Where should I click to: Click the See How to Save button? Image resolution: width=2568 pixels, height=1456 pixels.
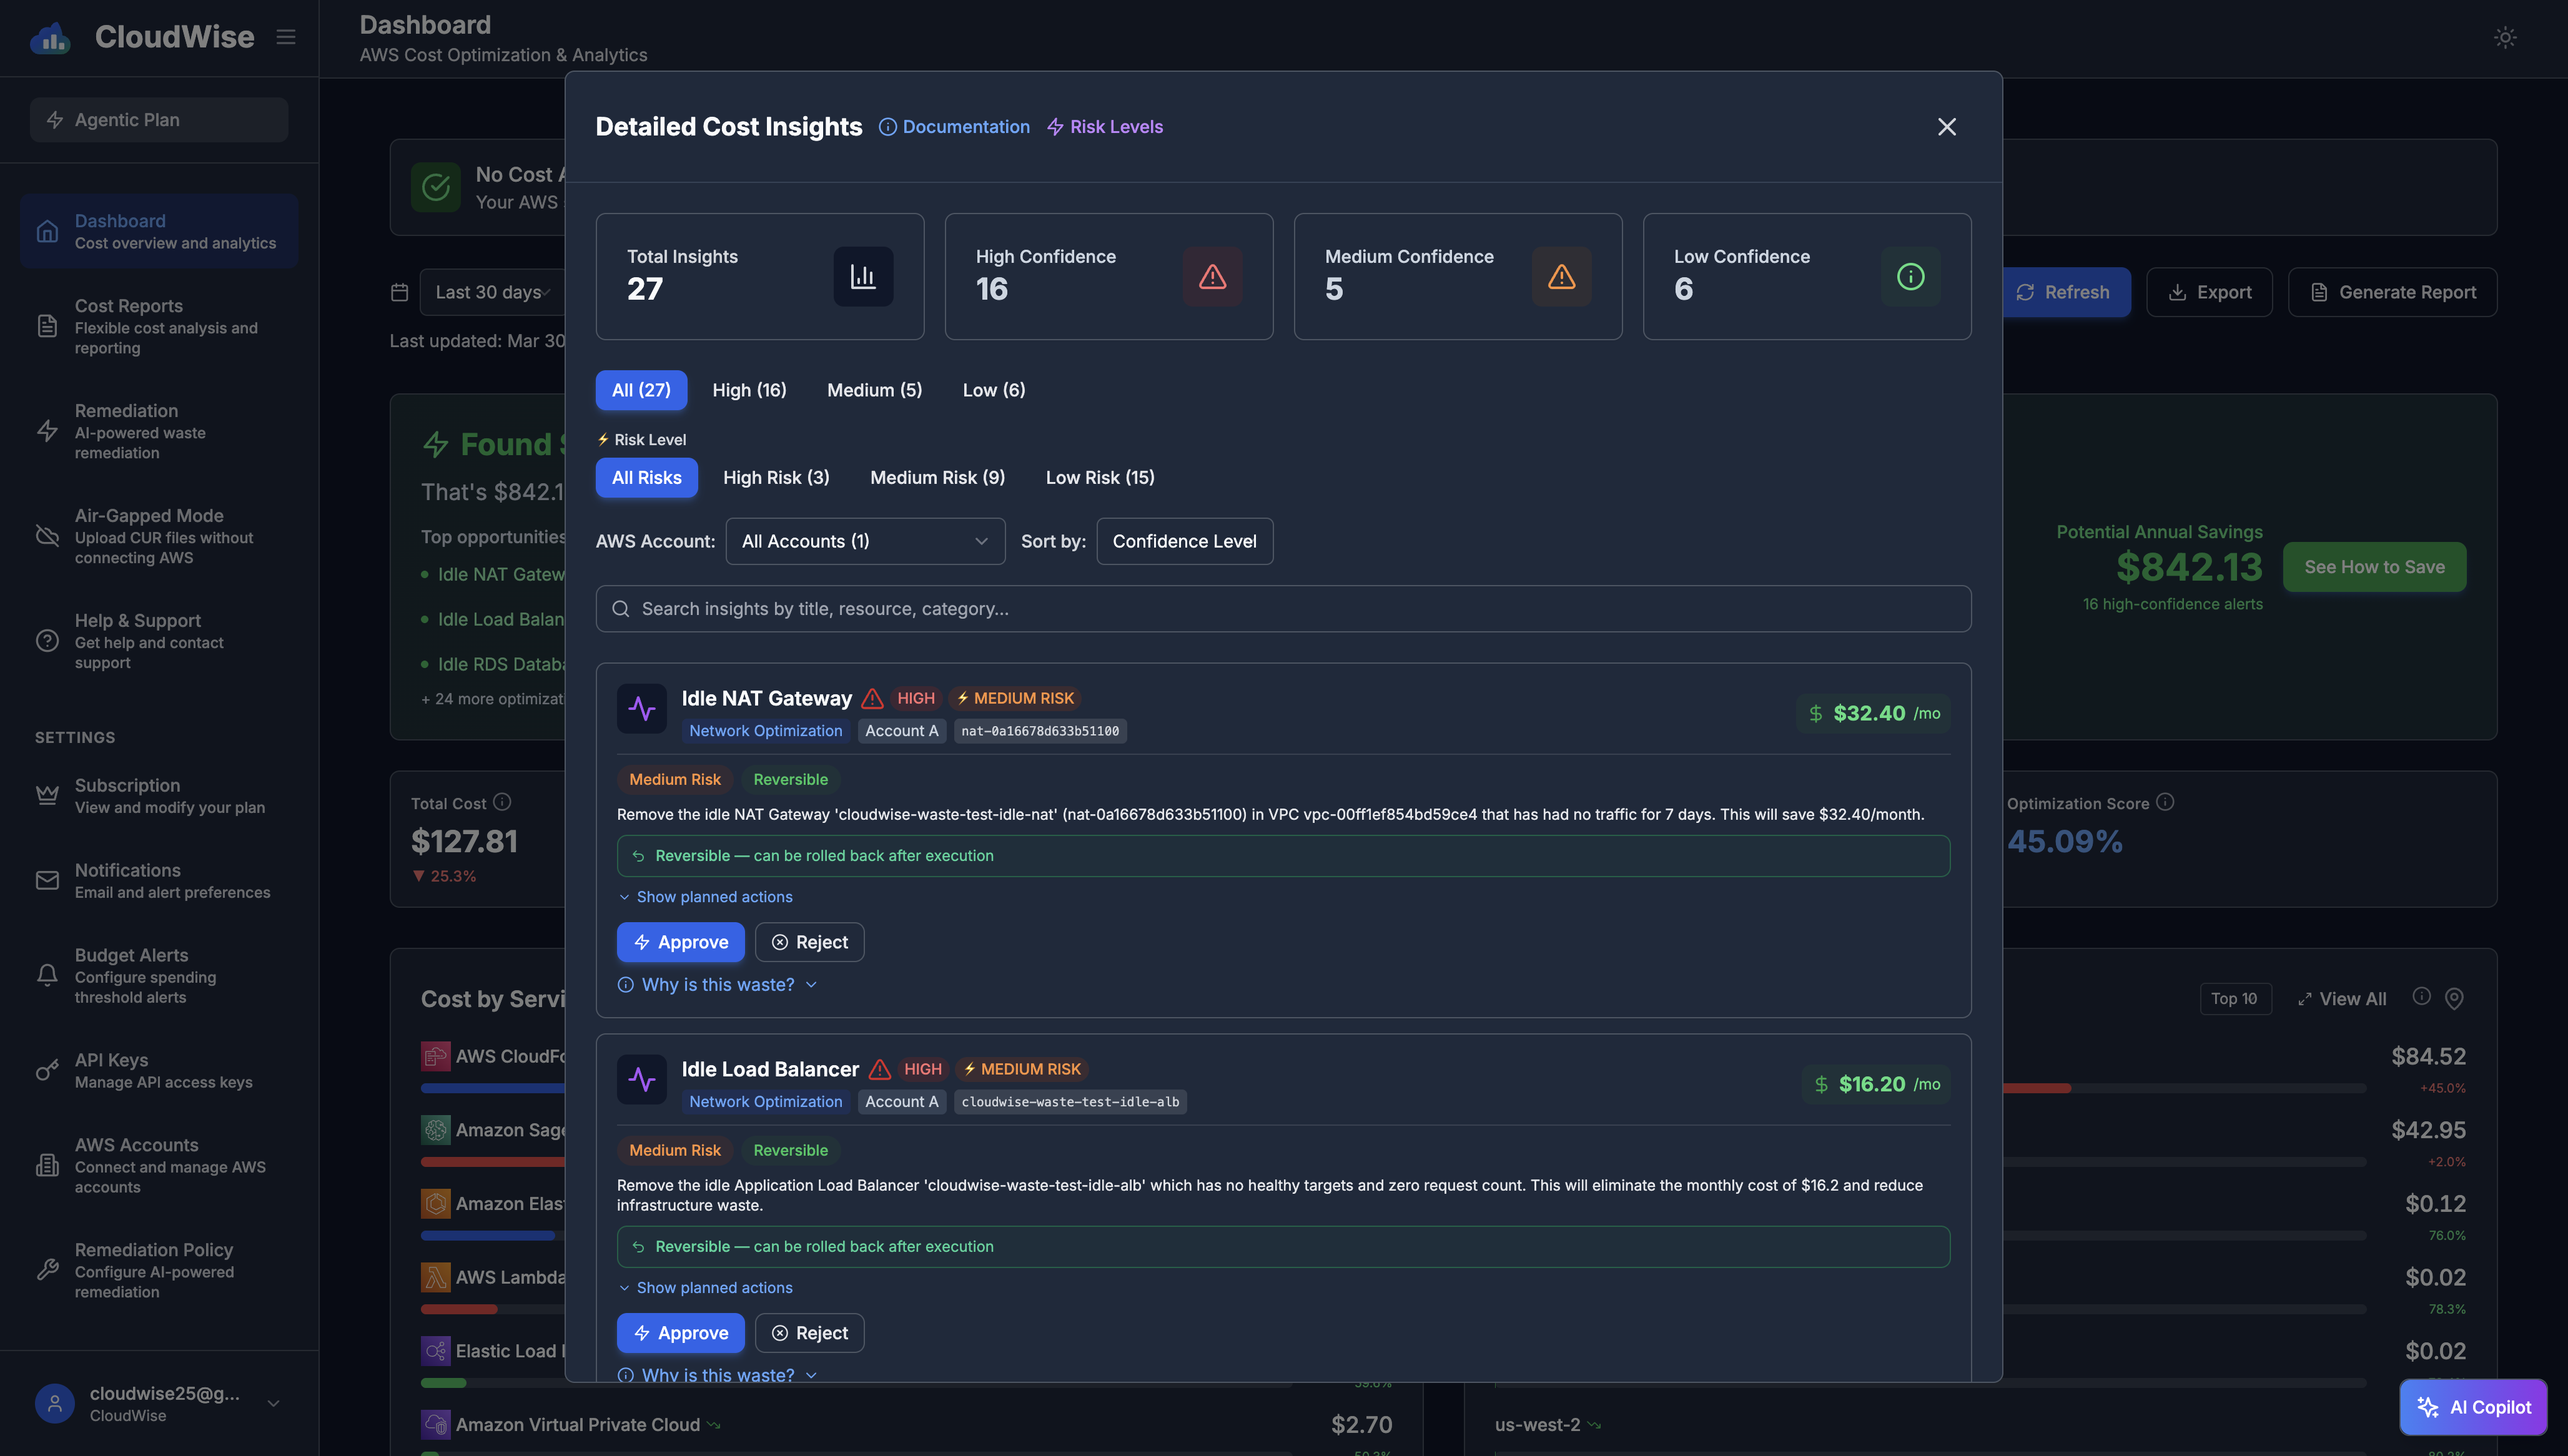click(x=2374, y=566)
